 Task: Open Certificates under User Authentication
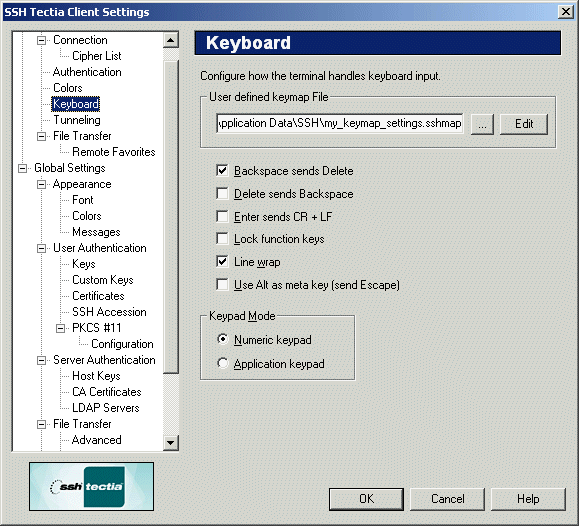pos(98,296)
